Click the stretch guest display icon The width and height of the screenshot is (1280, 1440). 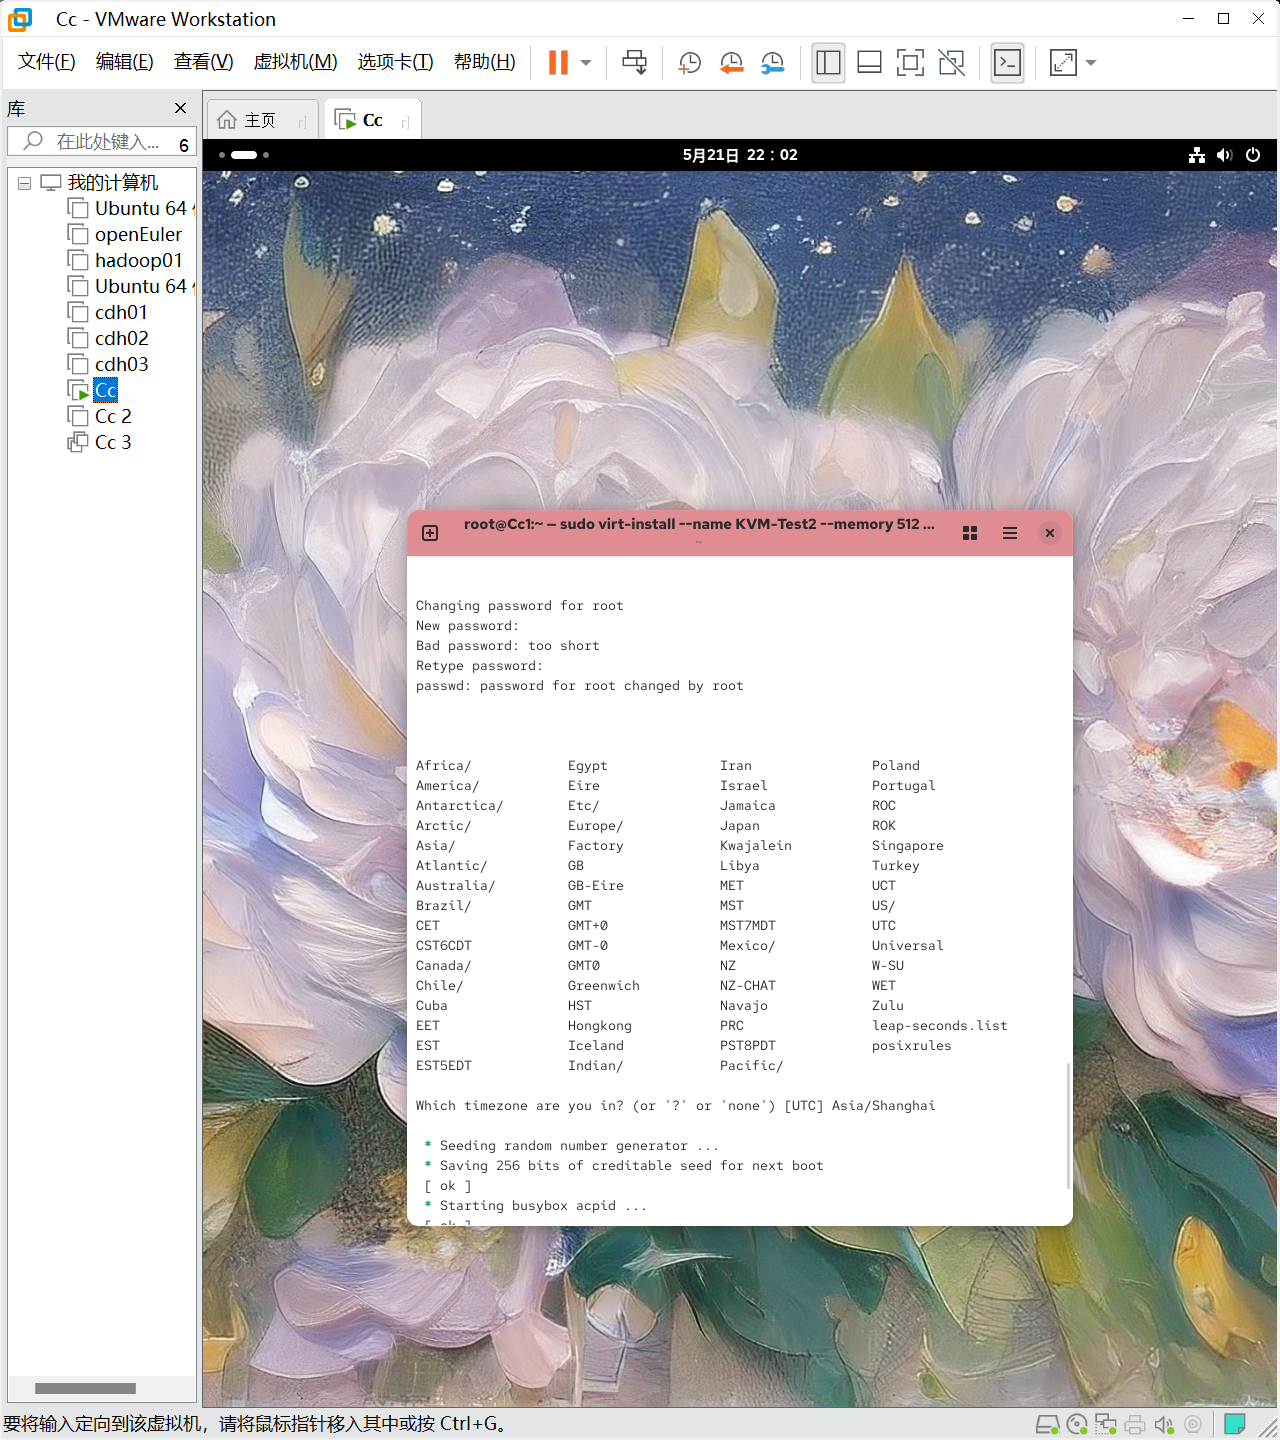(1063, 62)
